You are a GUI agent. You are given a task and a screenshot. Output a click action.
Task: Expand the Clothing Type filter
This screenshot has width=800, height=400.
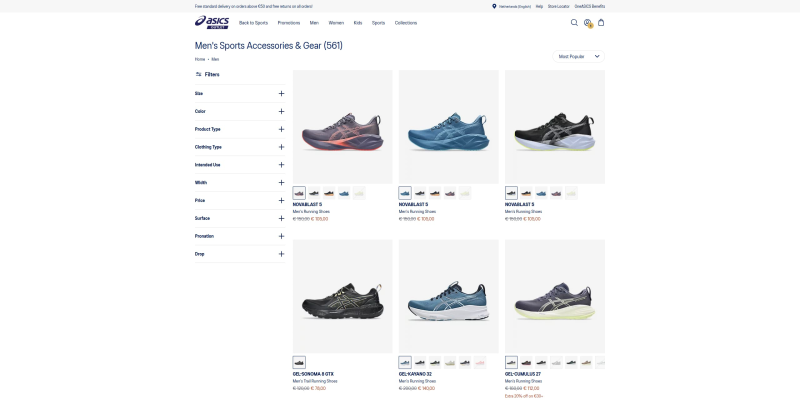coord(240,147)
